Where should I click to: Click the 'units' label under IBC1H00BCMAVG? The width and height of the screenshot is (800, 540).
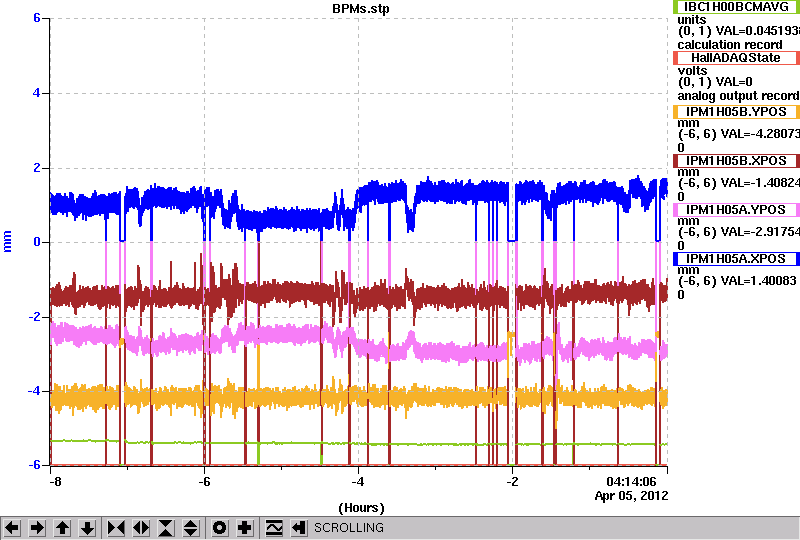(692, 20)
